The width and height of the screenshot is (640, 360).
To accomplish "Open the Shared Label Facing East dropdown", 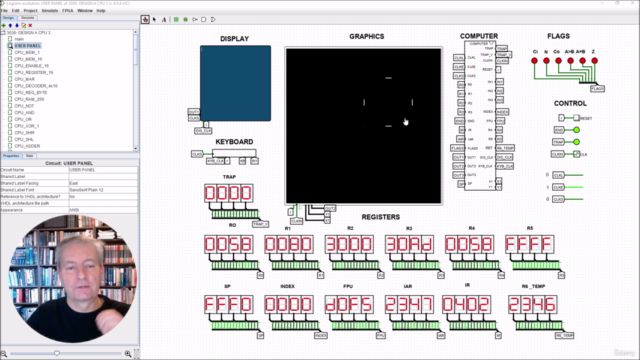I will 103,183.
